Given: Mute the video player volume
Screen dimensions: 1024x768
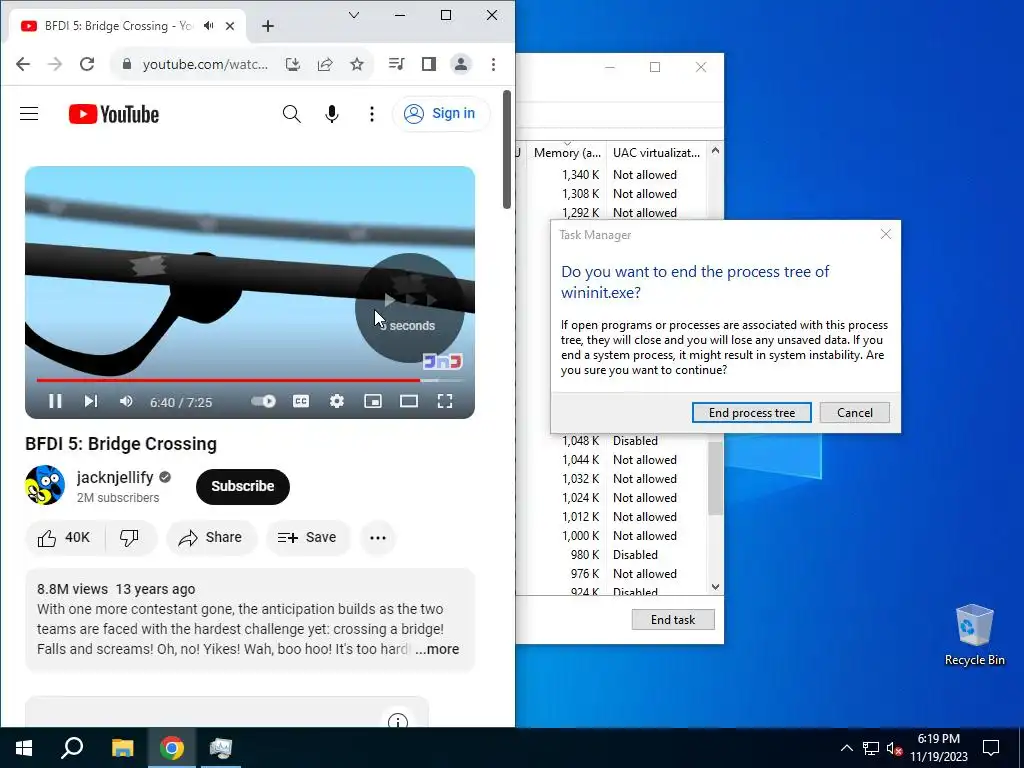Looking at the screenshot, I should pyautogui.click(x=126, y=401).
